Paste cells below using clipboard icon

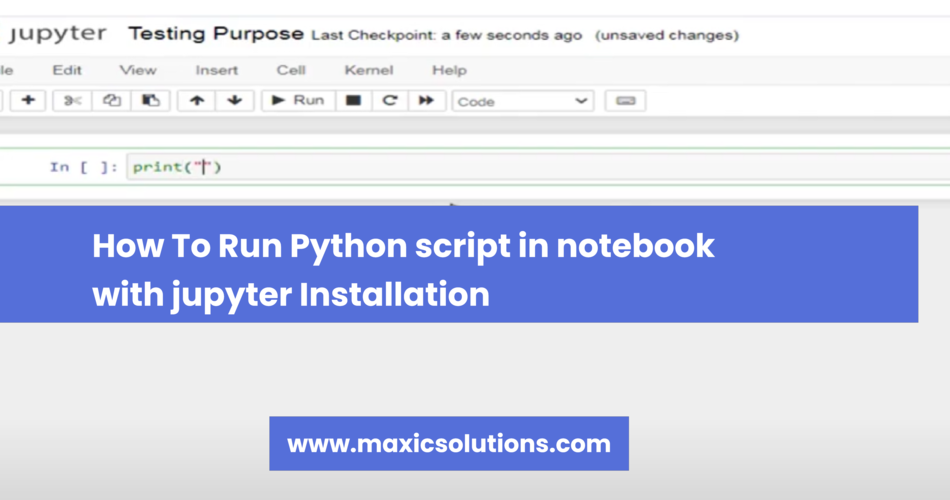(x=150, y=101)
